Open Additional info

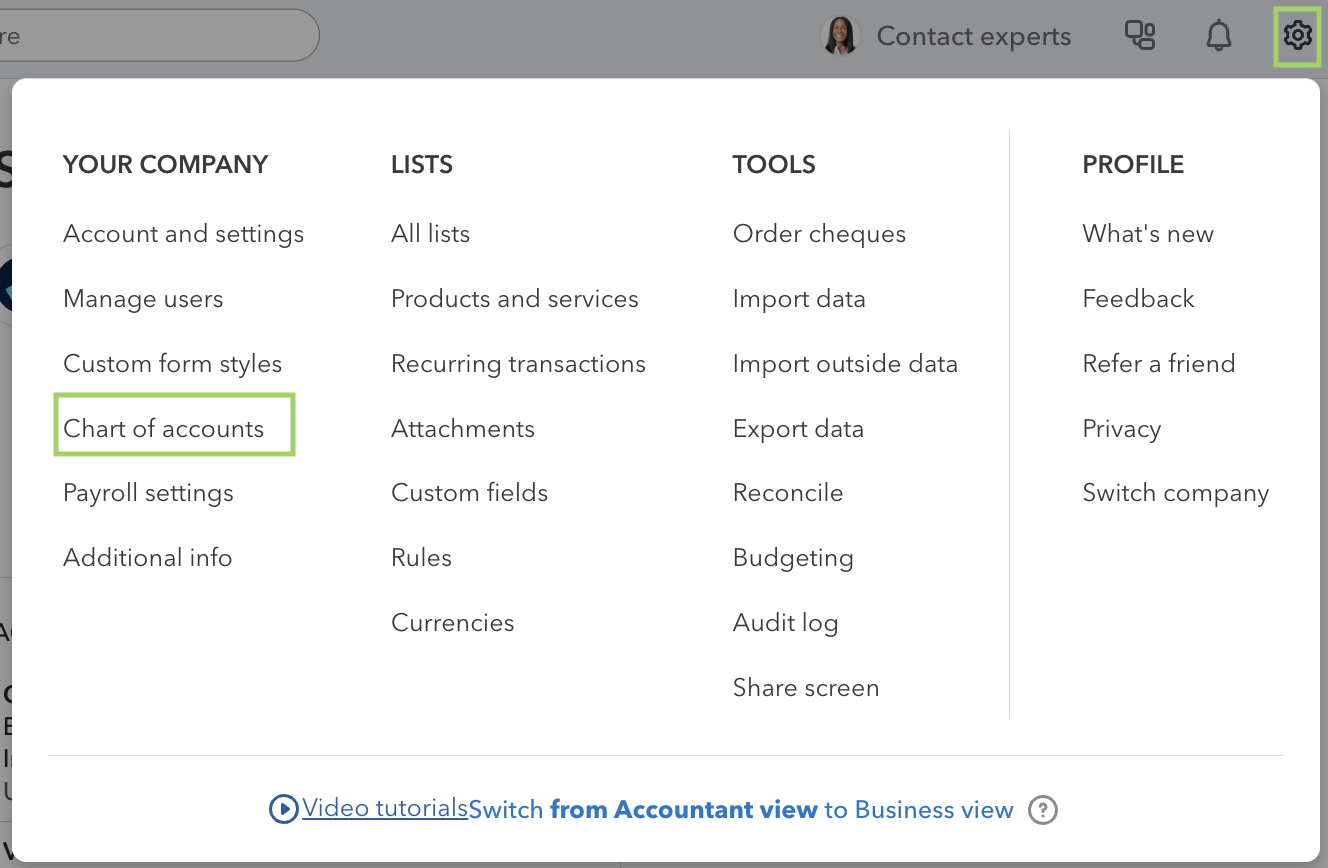tap(147, 558)
